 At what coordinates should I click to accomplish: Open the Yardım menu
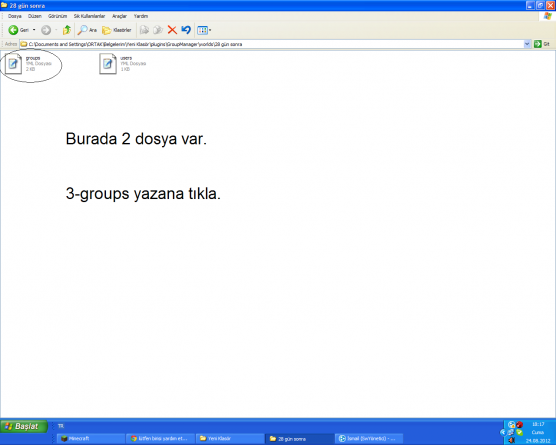coord(141,16)
